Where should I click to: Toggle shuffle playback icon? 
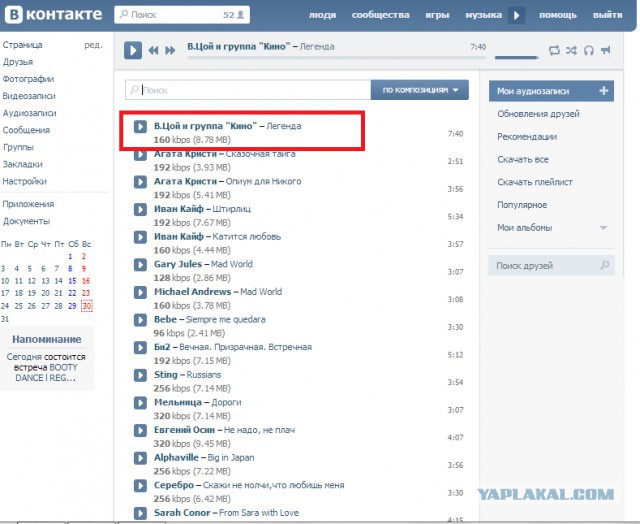pyautogui.click(x=571, y=50)
